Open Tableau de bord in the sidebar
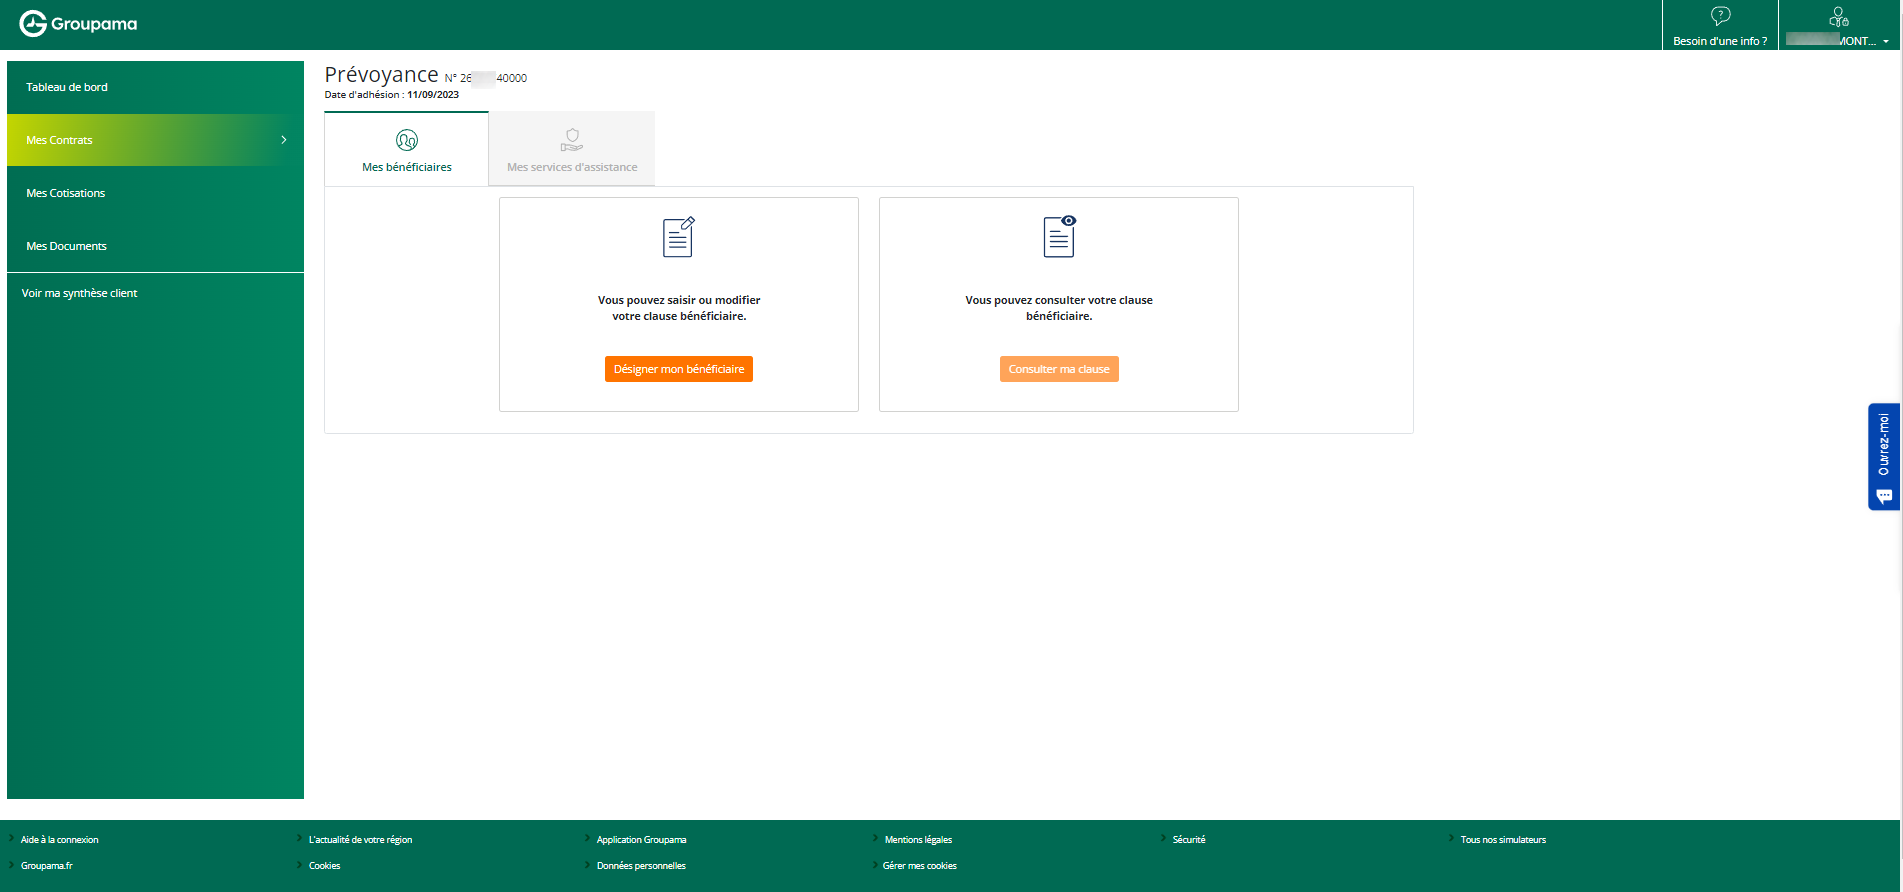Screen dimensions: 1903x892 click(155, 87)
